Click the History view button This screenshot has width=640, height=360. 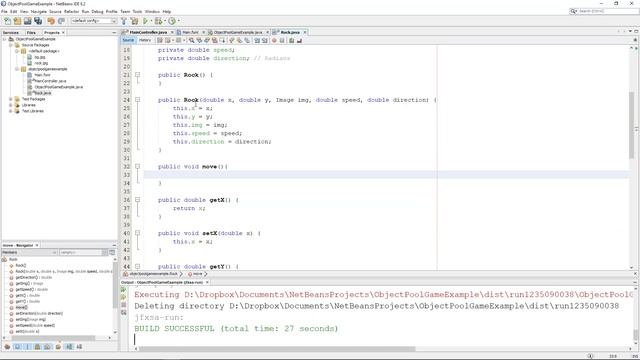145,40
